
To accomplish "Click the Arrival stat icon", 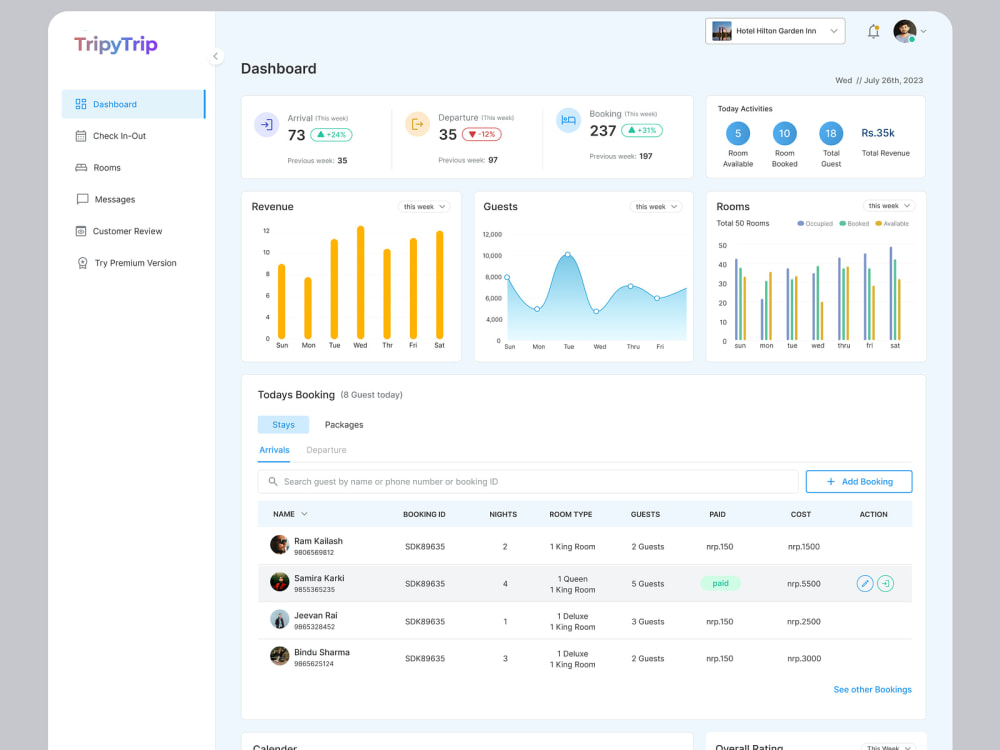I will tap(267, 124).
